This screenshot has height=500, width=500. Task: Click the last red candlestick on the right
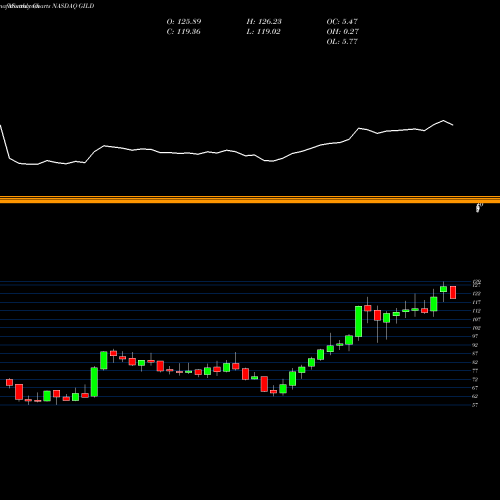453,292
